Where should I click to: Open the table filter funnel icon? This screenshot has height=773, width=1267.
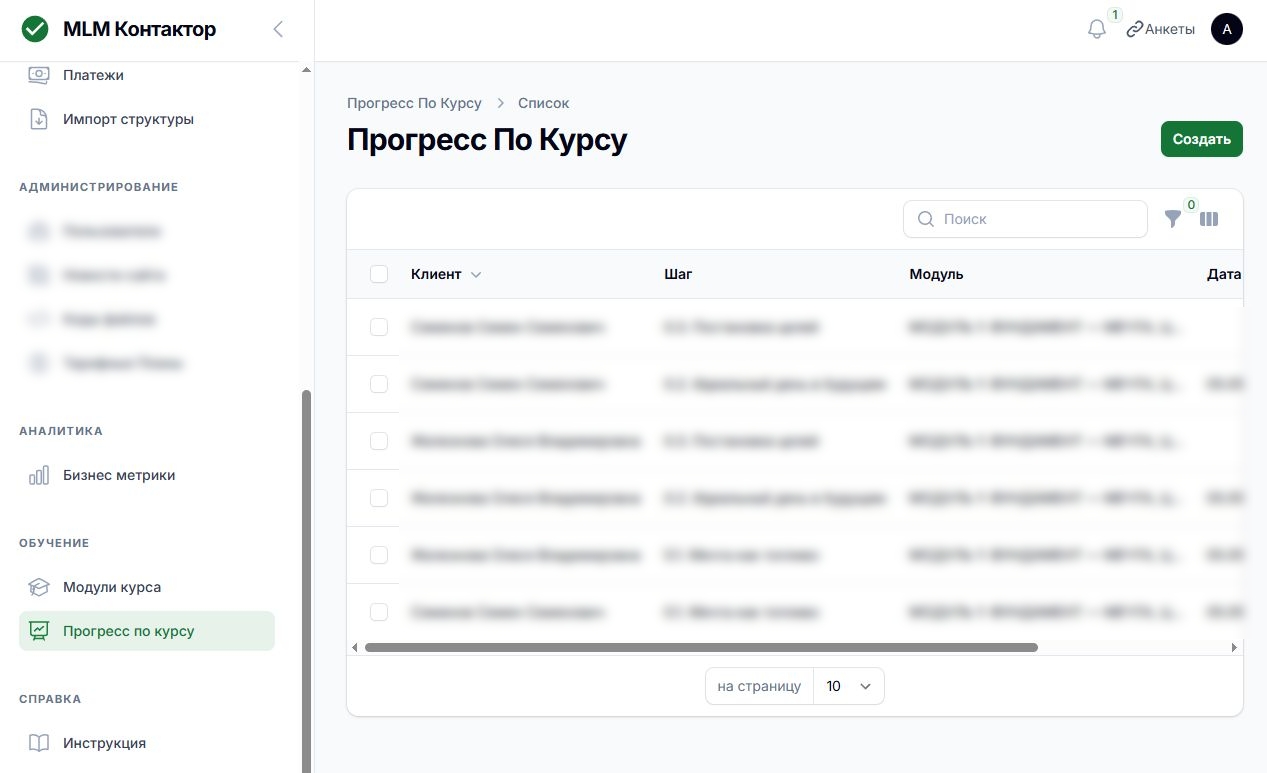pyautogui.click(x=1173, y=219)
